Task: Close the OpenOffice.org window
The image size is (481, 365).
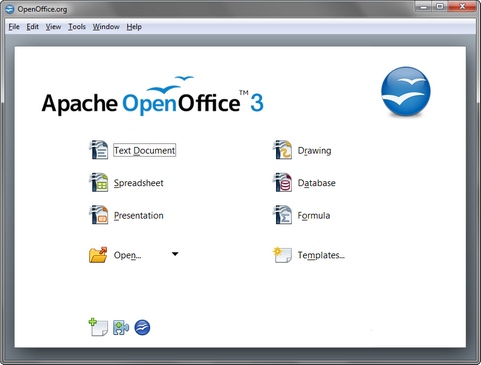Action: [x=462, y=6]
